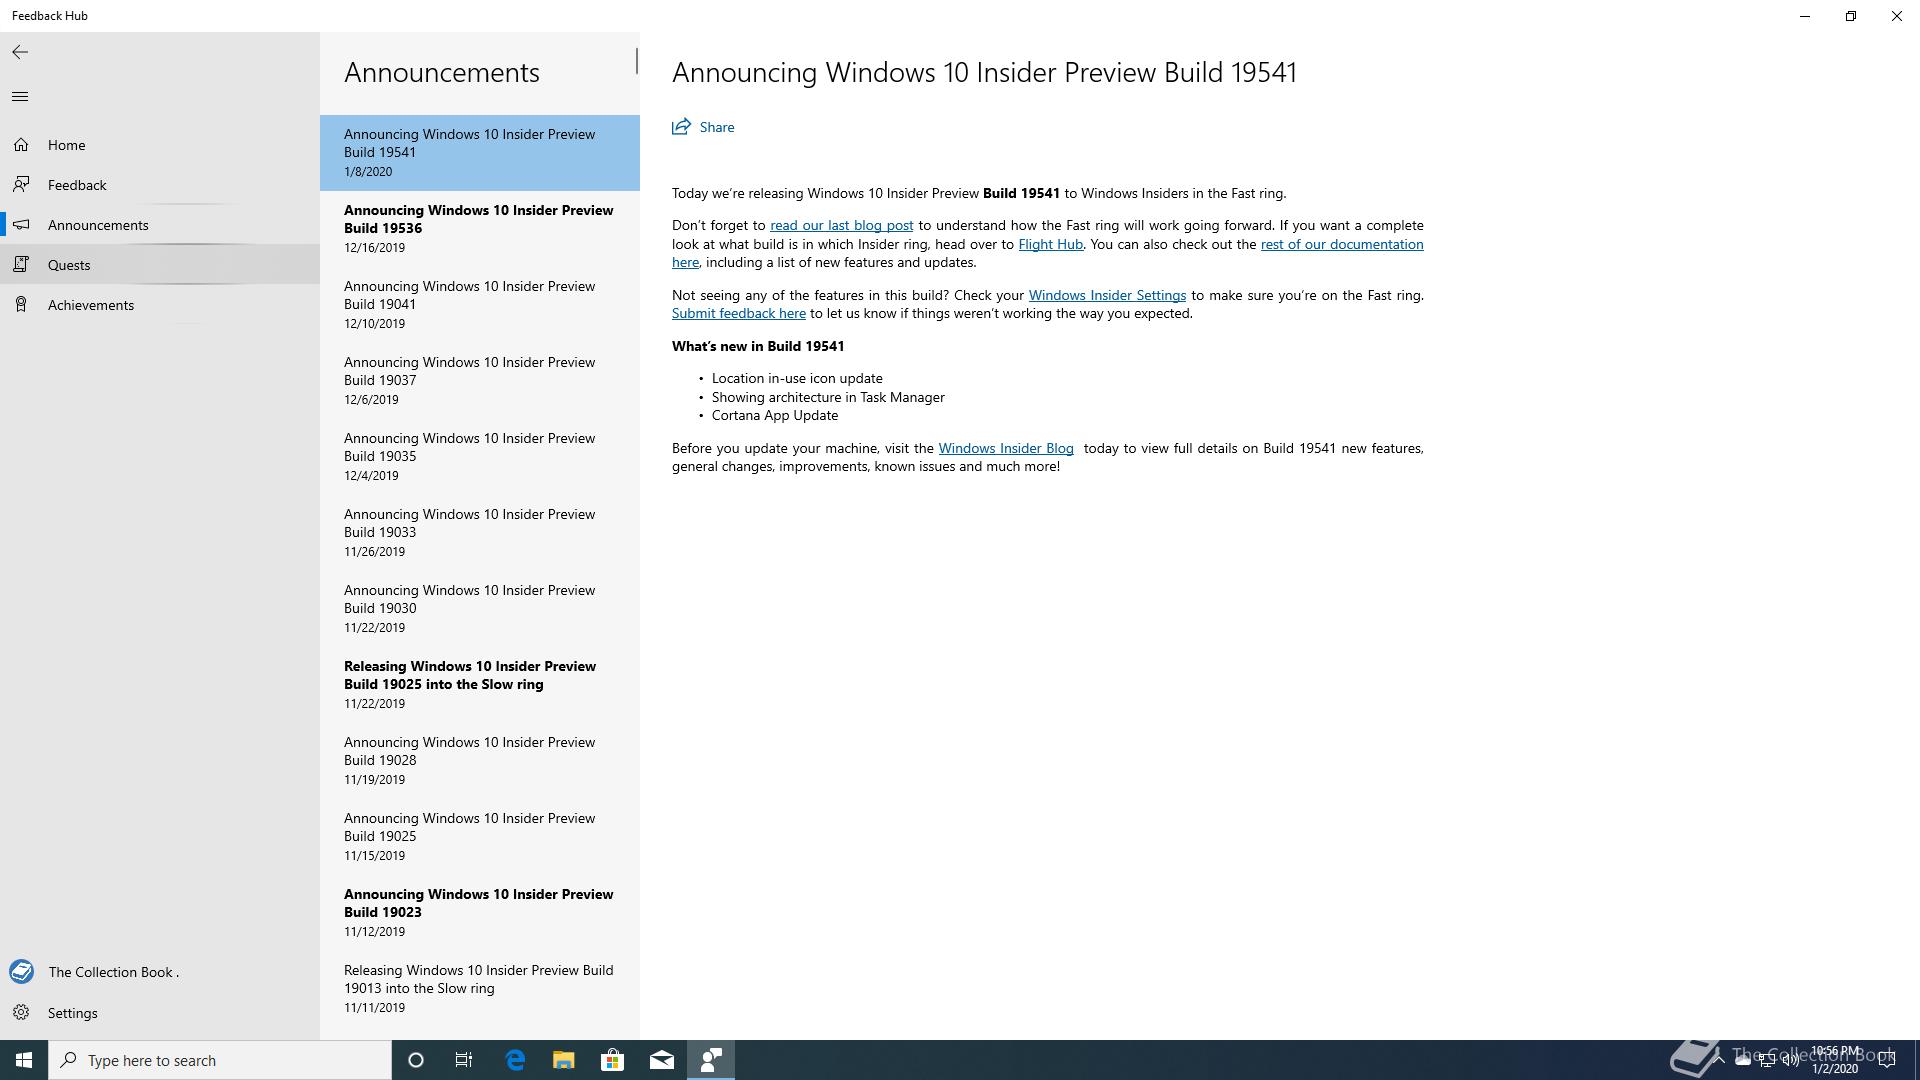Open the Flight Hub link
This screenshot has width=1920, height=1080.
click(1050, 244)
